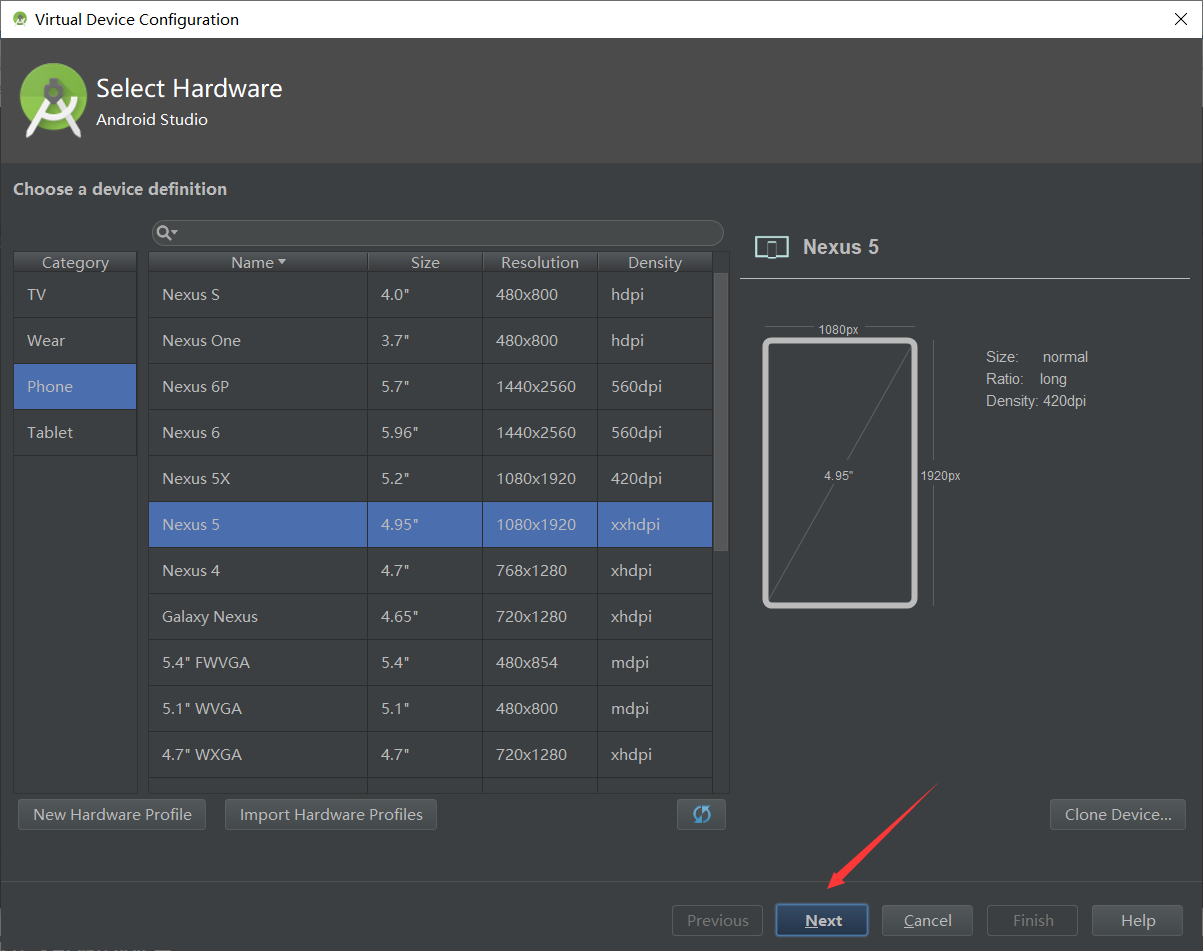Select the Nexus 4 device row
The height and width of the screenshot is (951, 1203).
point(431,571)
